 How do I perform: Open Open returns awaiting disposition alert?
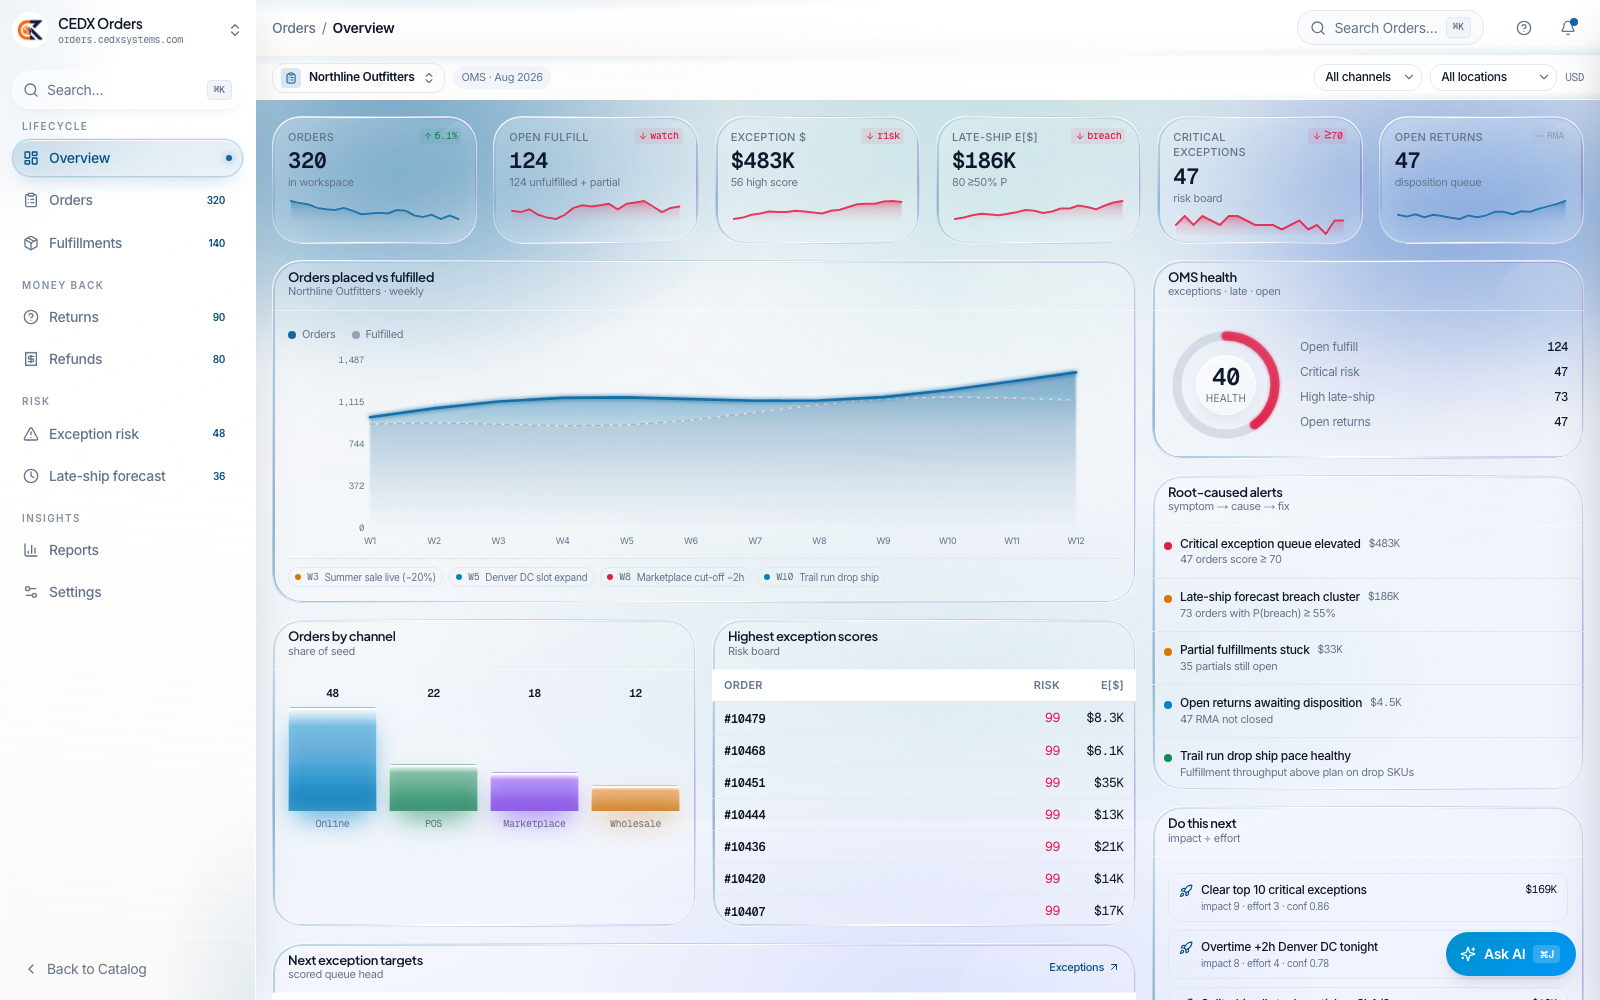[x=1368, y=711]
